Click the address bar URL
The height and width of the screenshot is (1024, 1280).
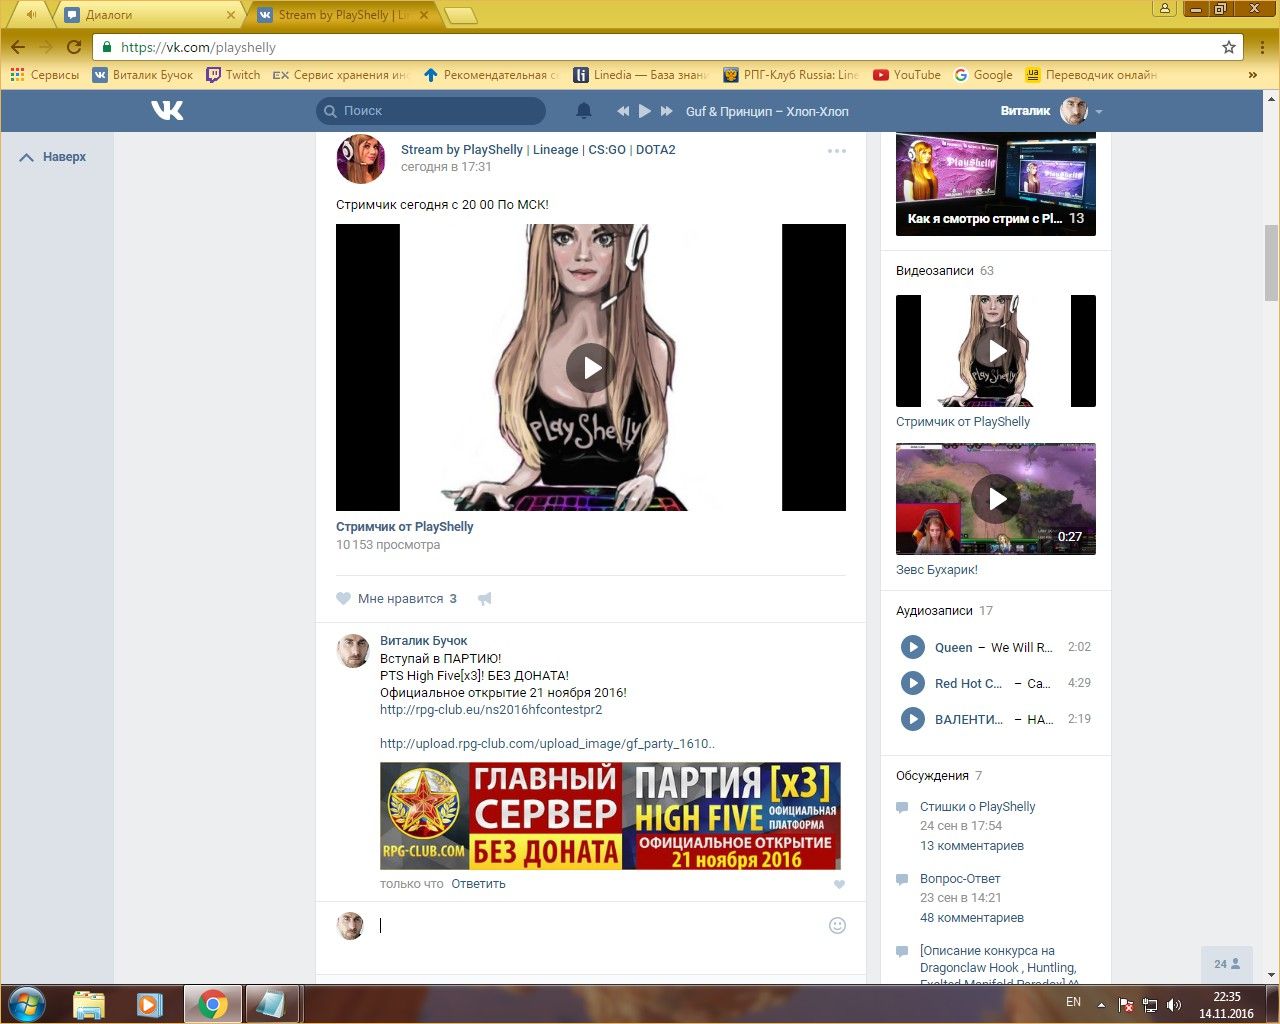(x=198, y=47)
